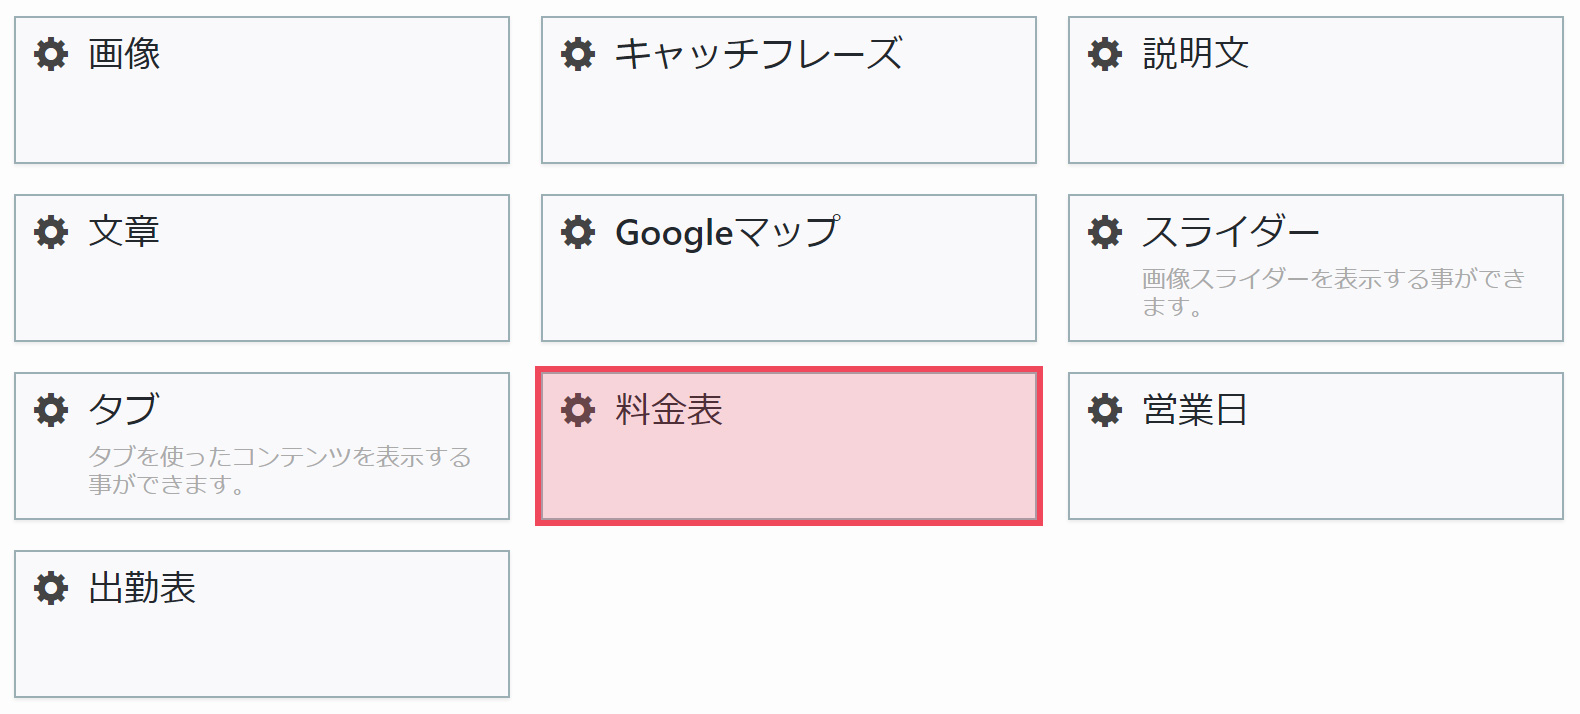Click the gear icon beside 画像

[x=51, y=54]
